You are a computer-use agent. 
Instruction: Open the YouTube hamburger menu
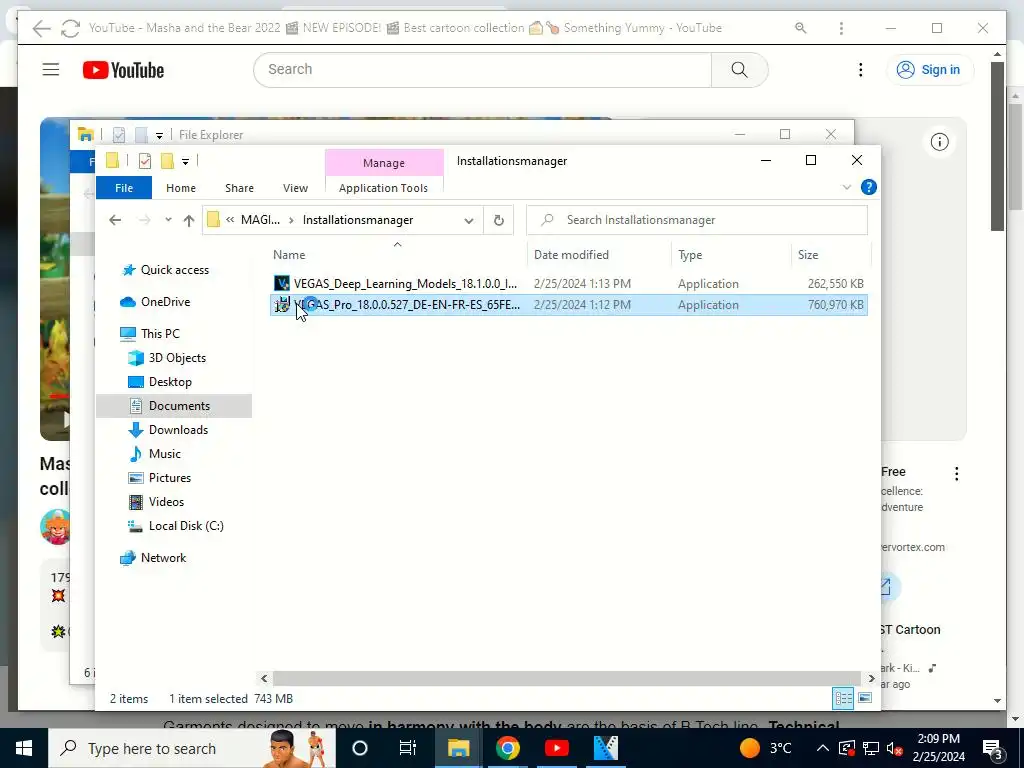tap(51, 70)
